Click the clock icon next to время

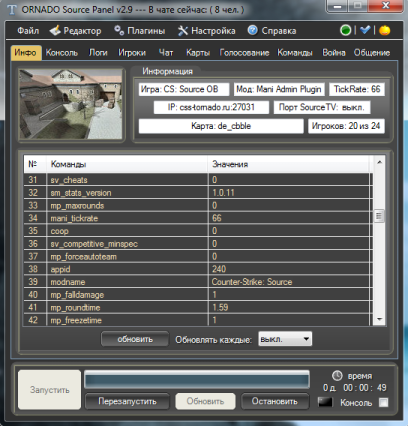tap(337, 376)
